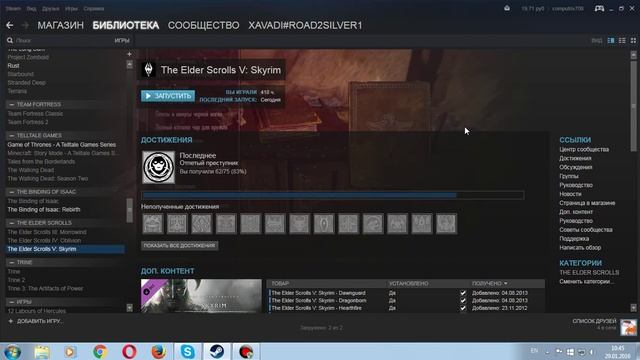Launch Opera from the taskbar
The width and height of the screenshot is (640, 360).
129,352
